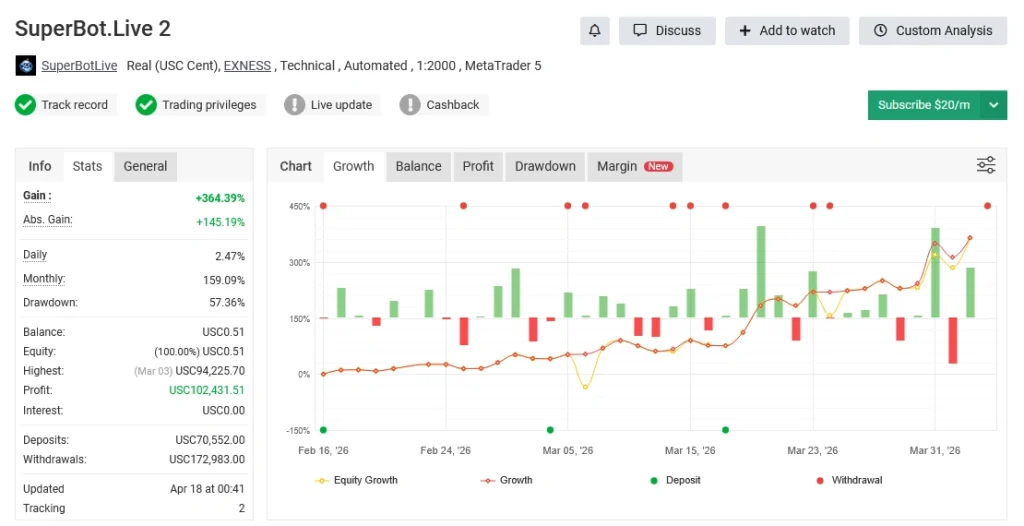Open Custom Analysis
The image size is (1024, 526).
tap(933, 31)
